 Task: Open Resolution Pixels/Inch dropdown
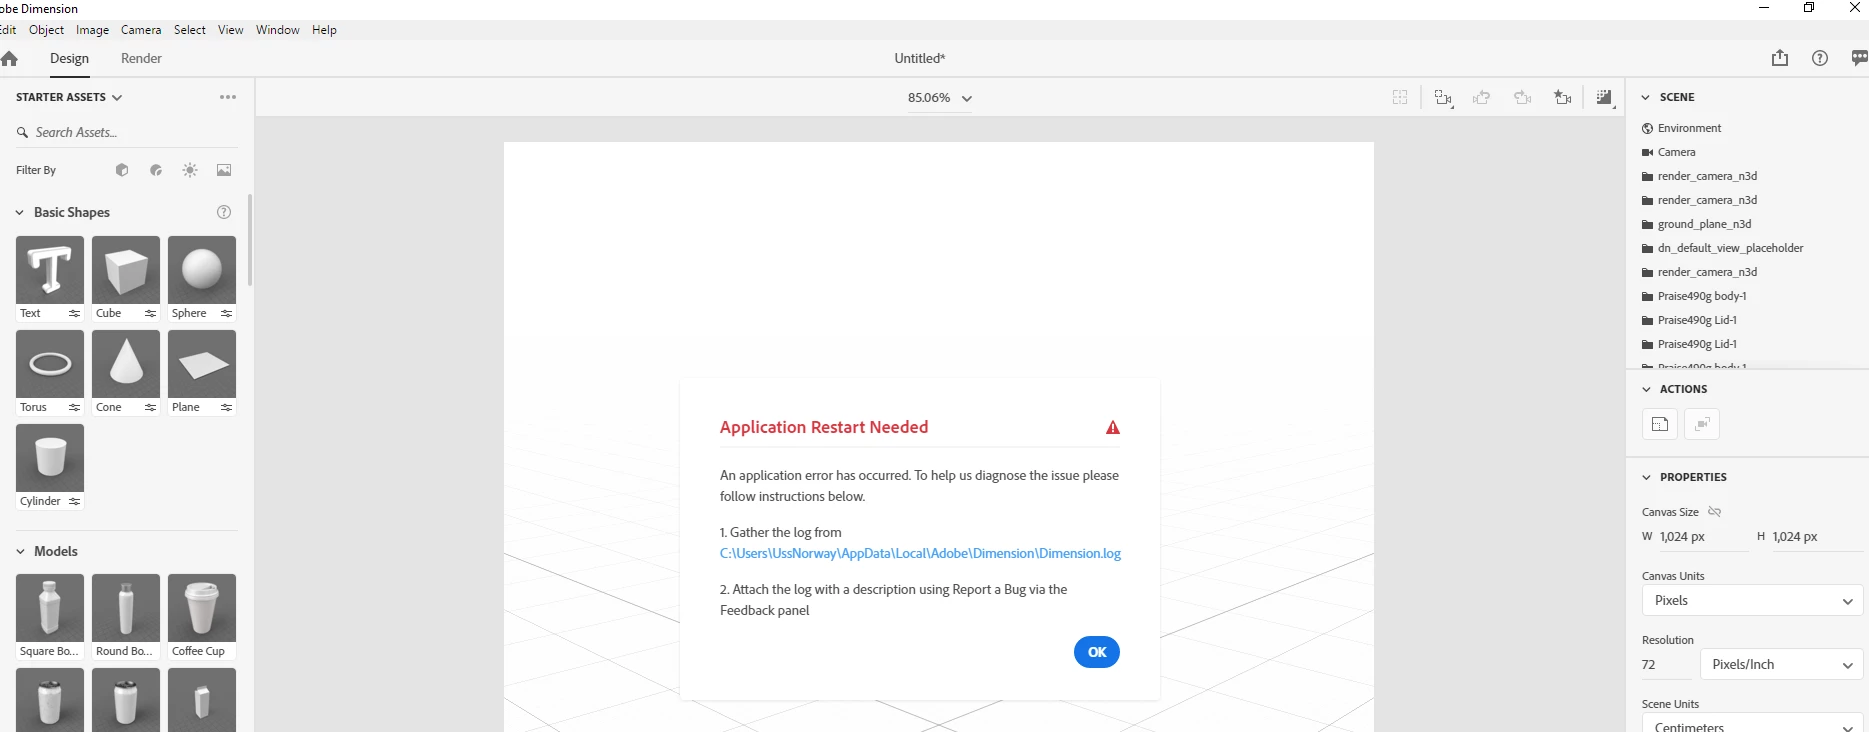point(1781,664)
